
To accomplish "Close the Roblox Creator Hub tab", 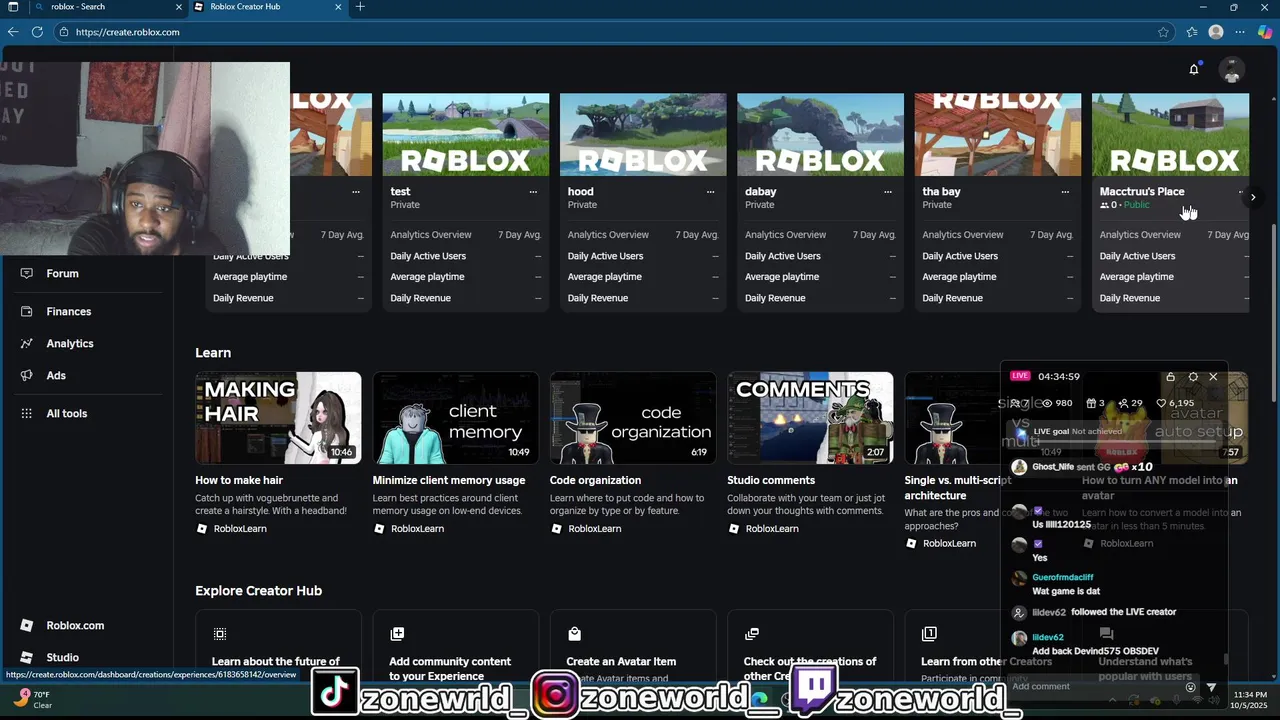I will [x=338, y=7].
